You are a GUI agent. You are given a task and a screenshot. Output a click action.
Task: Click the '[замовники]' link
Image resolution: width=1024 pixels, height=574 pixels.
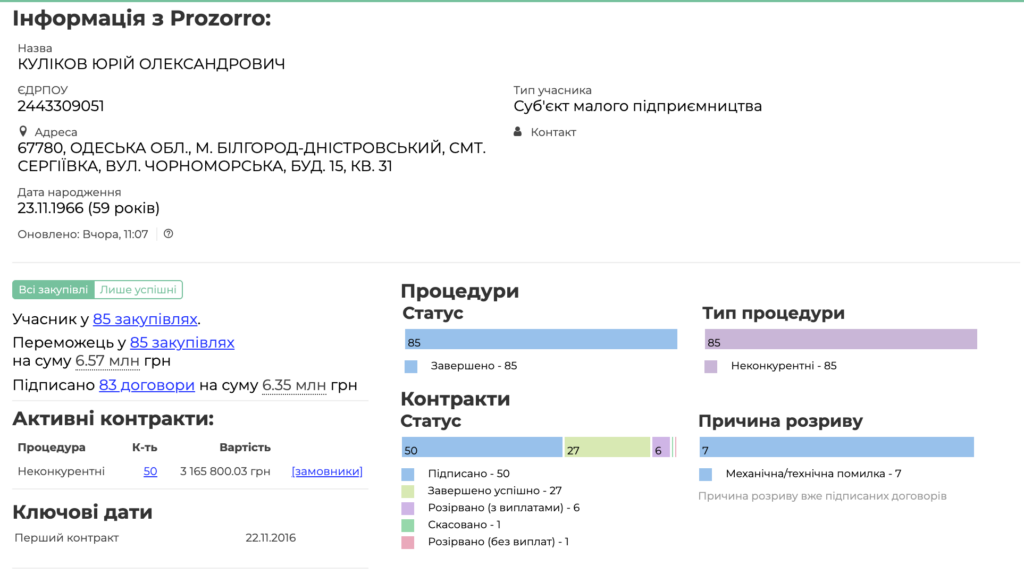pyautogui.click(x=327, y=471)
